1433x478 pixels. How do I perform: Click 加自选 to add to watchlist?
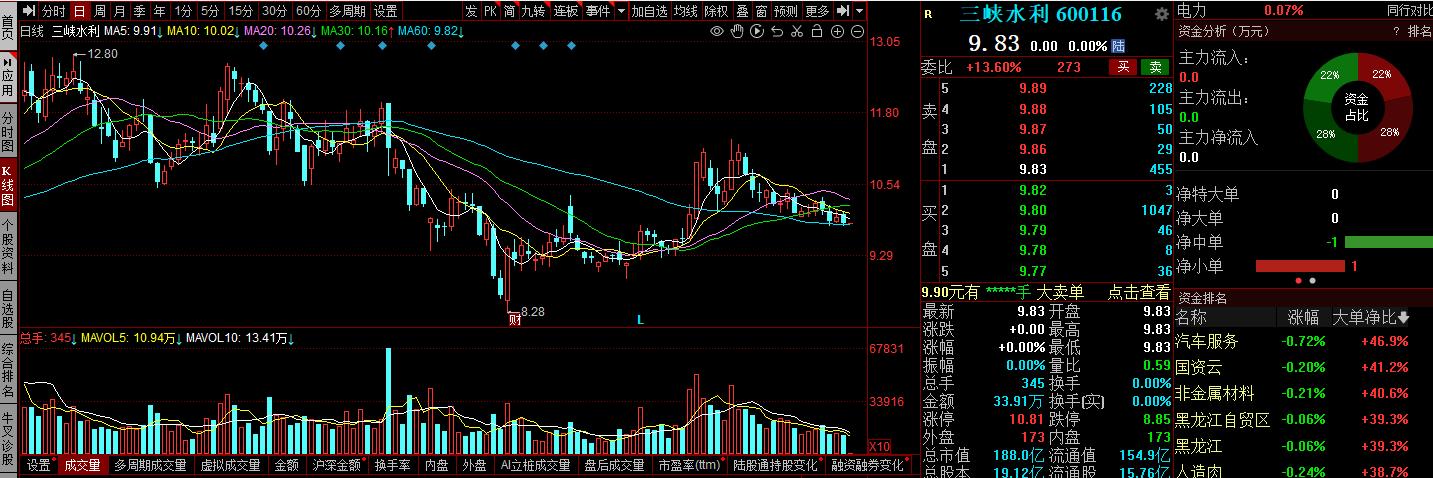[x=649, y=11]
